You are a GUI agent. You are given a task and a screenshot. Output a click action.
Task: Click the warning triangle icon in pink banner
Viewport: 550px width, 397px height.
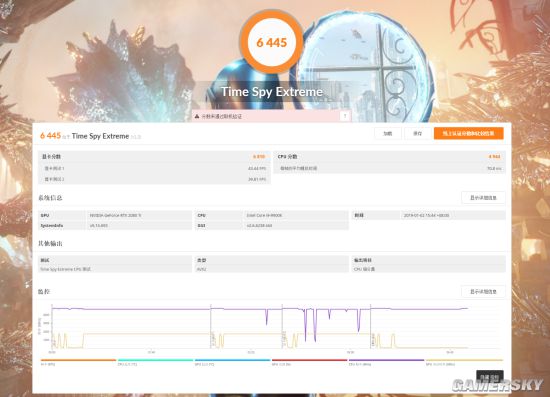(x=197, y=116)
